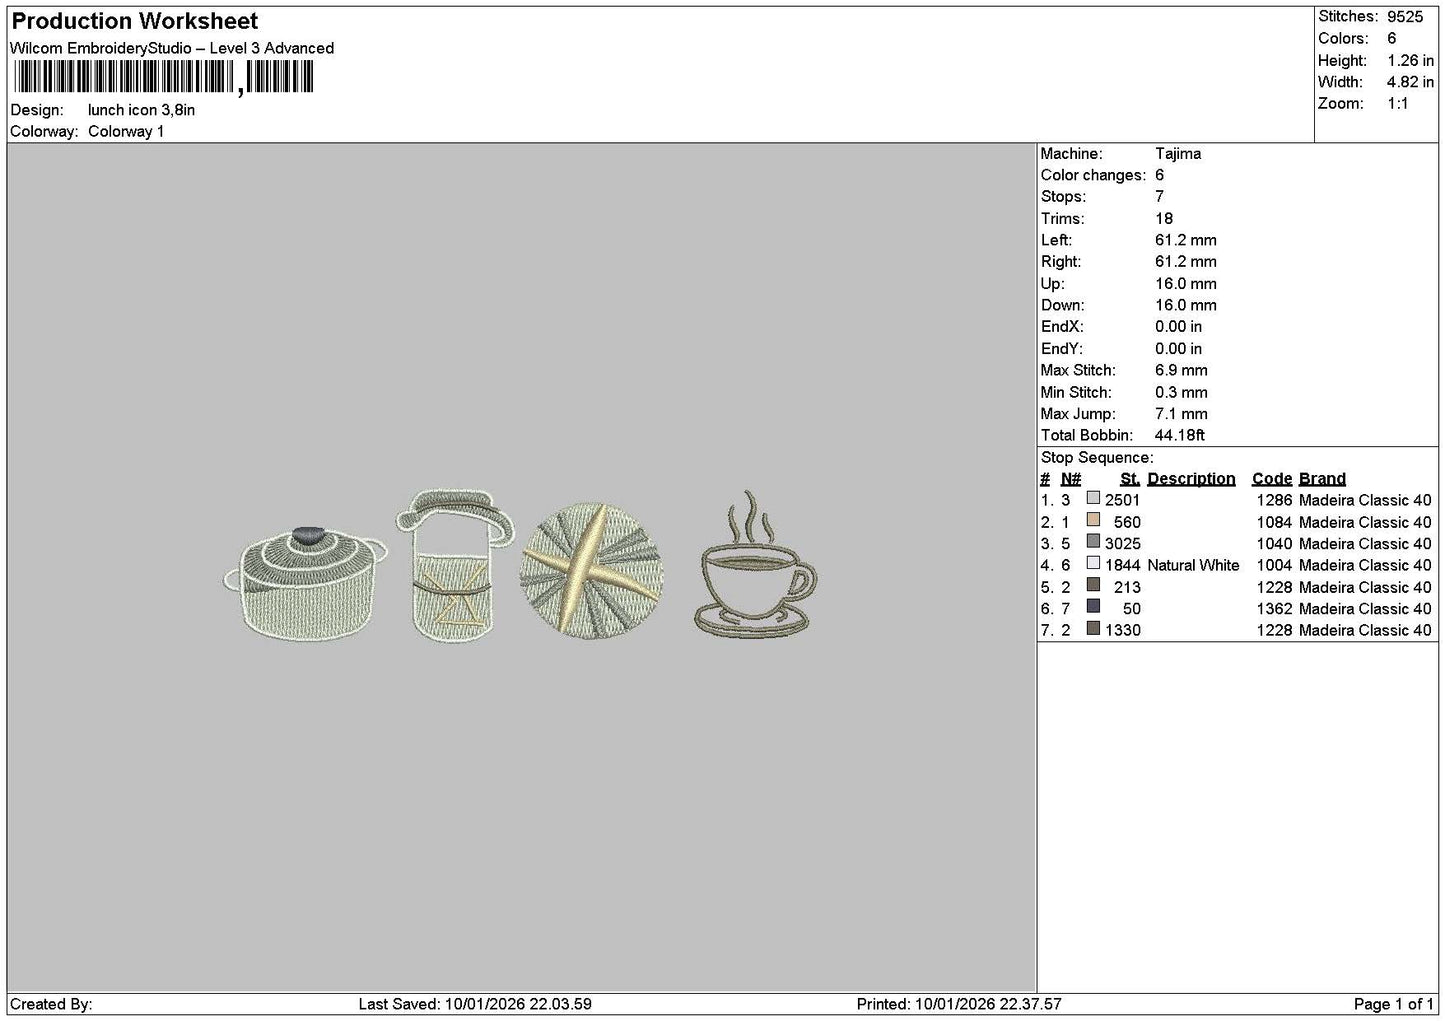Click the barcode under the worksheet title
1445x1021 pixels.
(x=164, y=77)
